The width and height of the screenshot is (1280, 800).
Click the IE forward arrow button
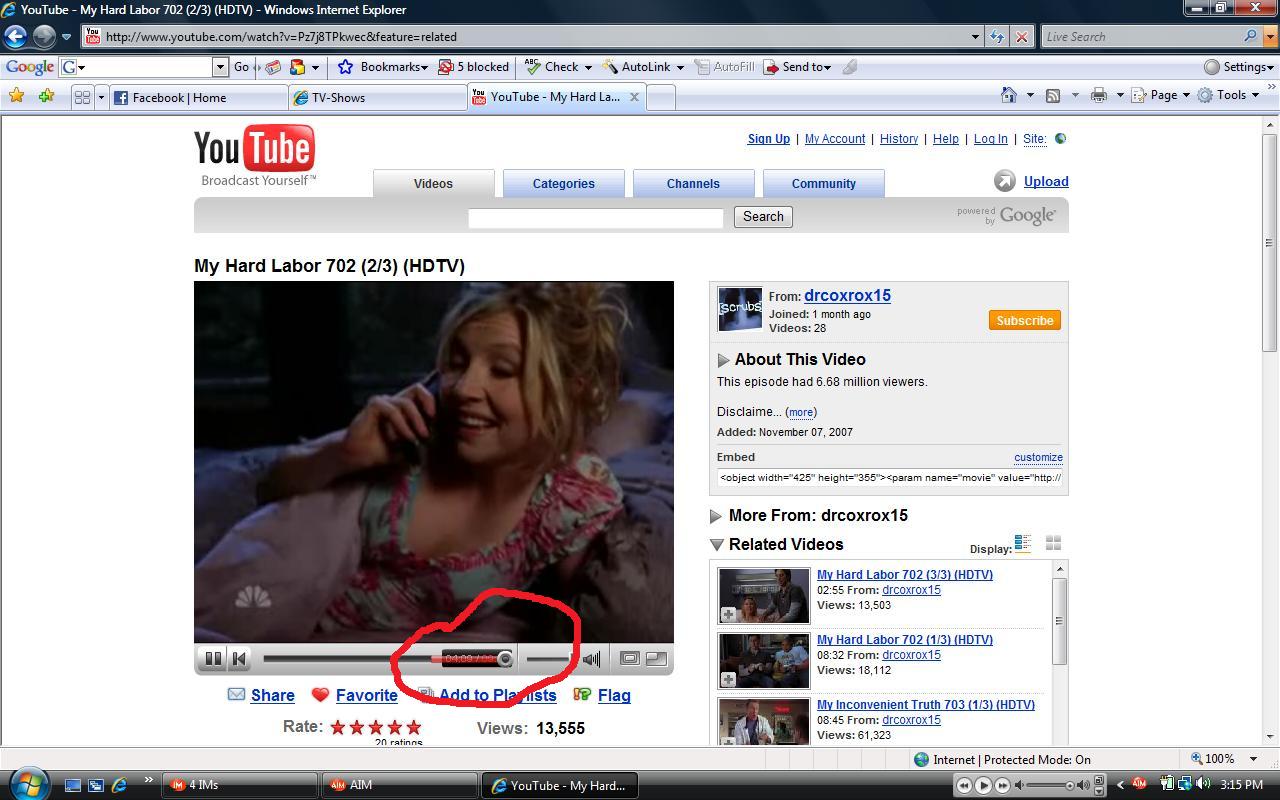pos(44,36)
